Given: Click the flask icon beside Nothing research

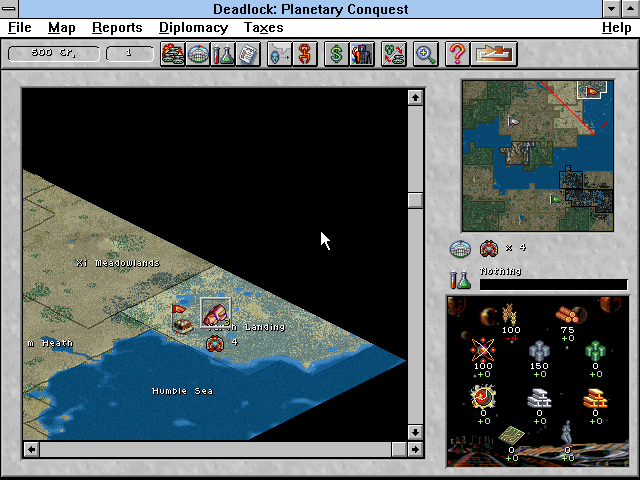Looking at the screenshot, I should click(x=461, y=280).
